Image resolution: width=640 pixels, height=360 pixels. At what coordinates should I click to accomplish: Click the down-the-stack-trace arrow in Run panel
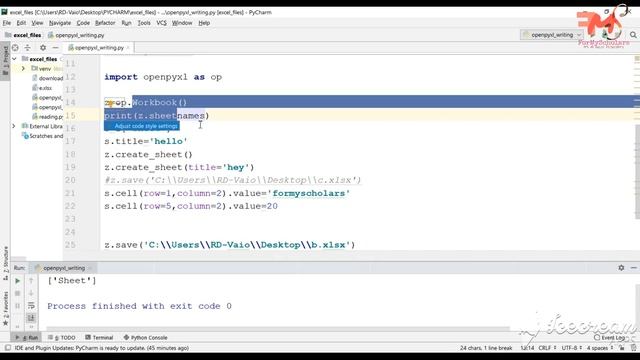[x=31, y=293]
